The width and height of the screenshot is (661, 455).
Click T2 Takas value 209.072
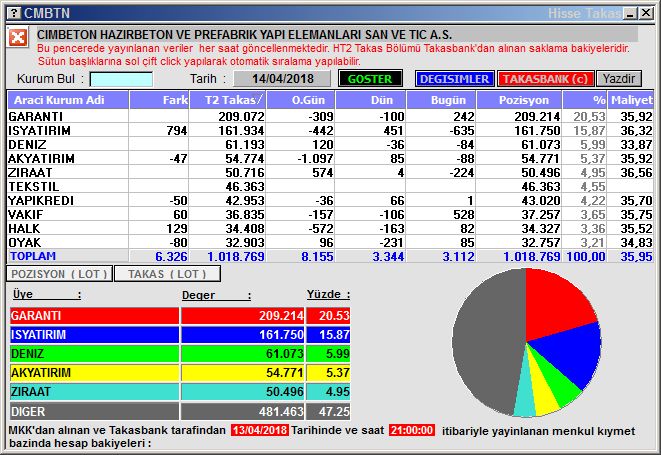pos(241,116)
